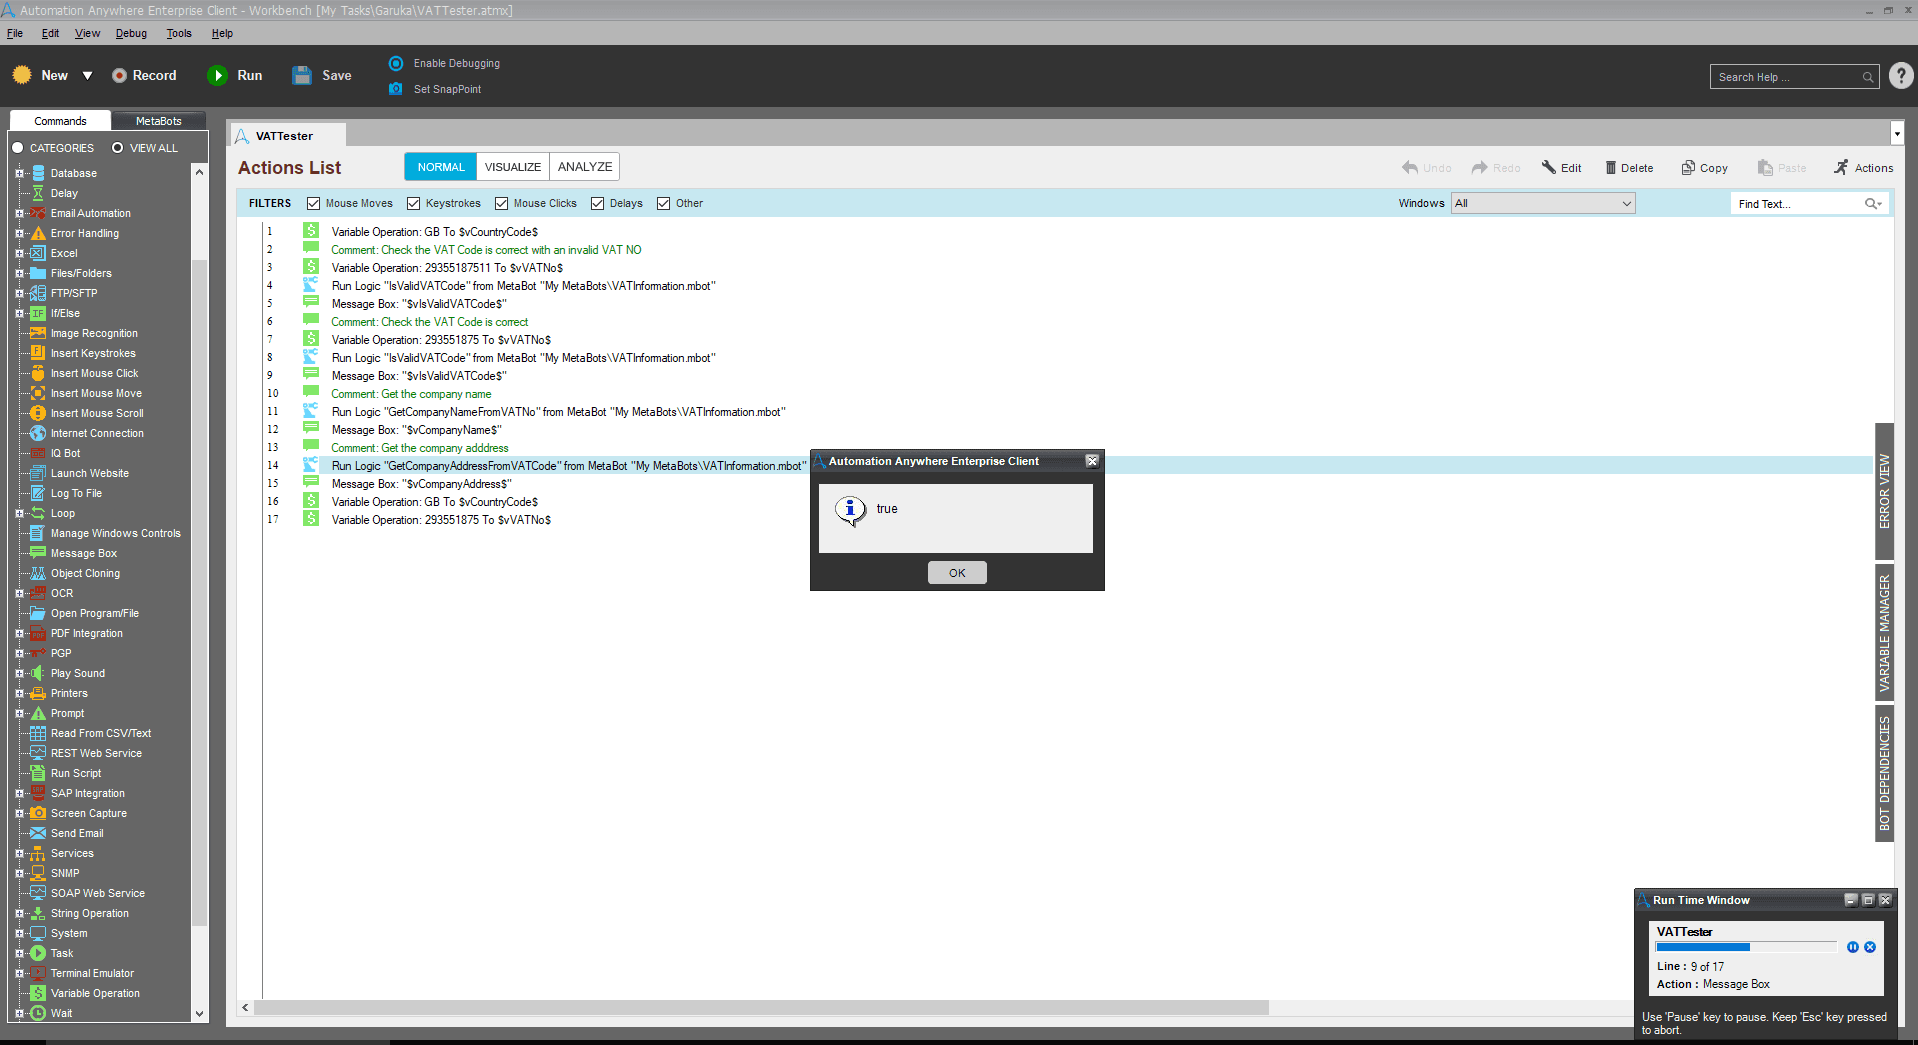Viewport: 1918px width, 1045px height.
Task: Open the Debug menu
Action: [131, 34]
